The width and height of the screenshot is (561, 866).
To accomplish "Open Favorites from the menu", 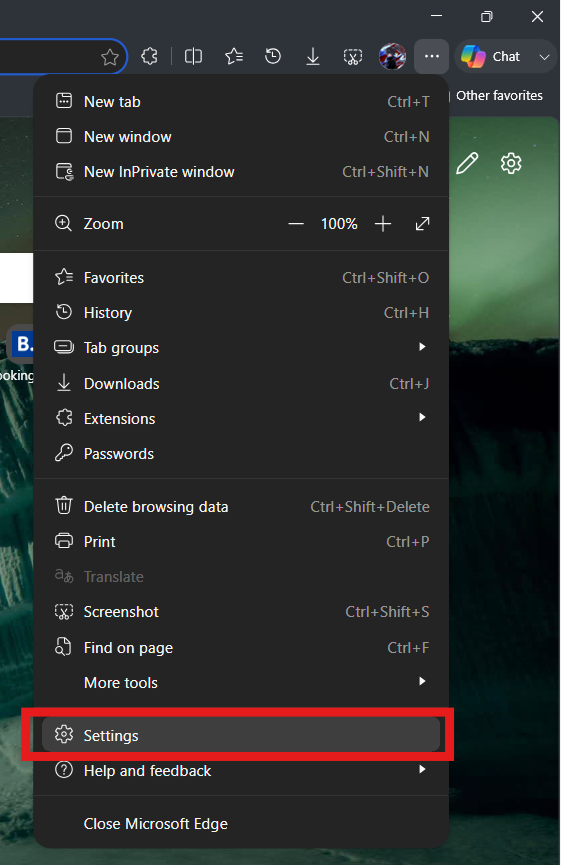I will pos(241,277).
